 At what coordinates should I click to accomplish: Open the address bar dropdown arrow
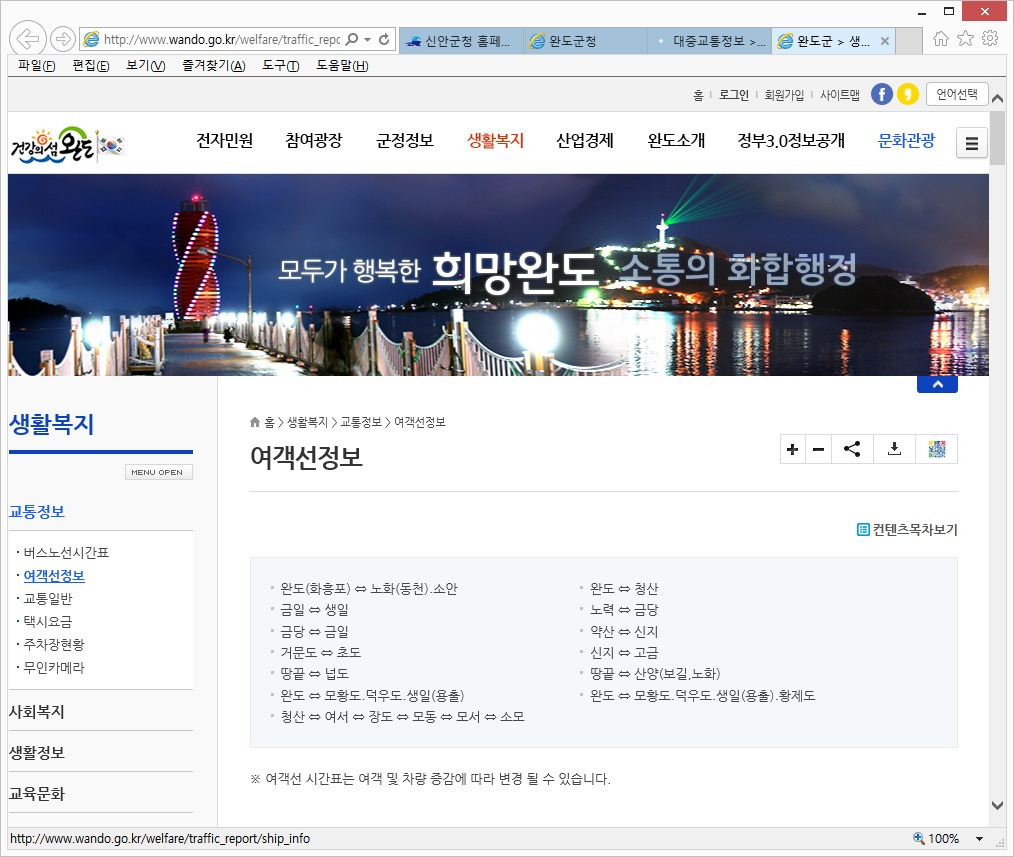367,39
